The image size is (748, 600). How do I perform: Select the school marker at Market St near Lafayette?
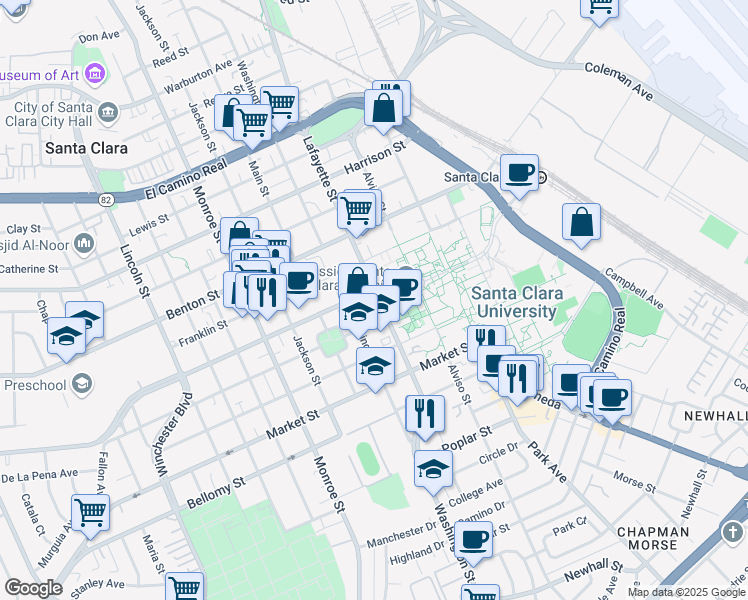point(375,367)
